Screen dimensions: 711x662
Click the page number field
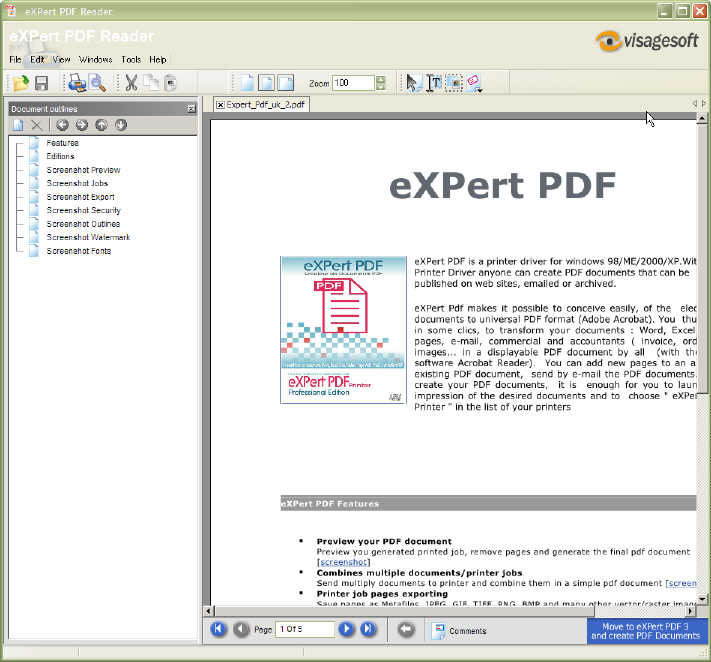click(x=305, y=629)
